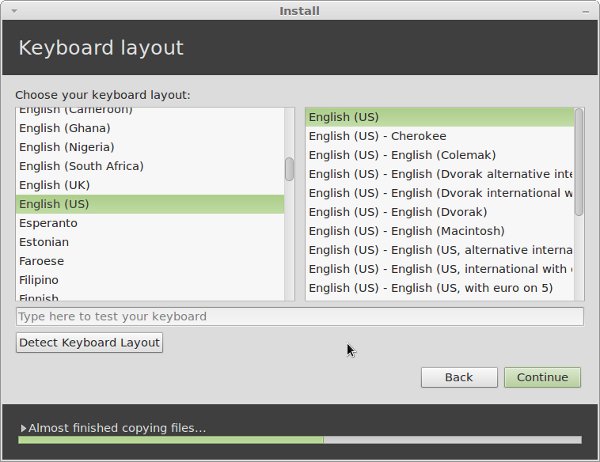Select the English (Macintosh) variant

(x=405, y=231)
